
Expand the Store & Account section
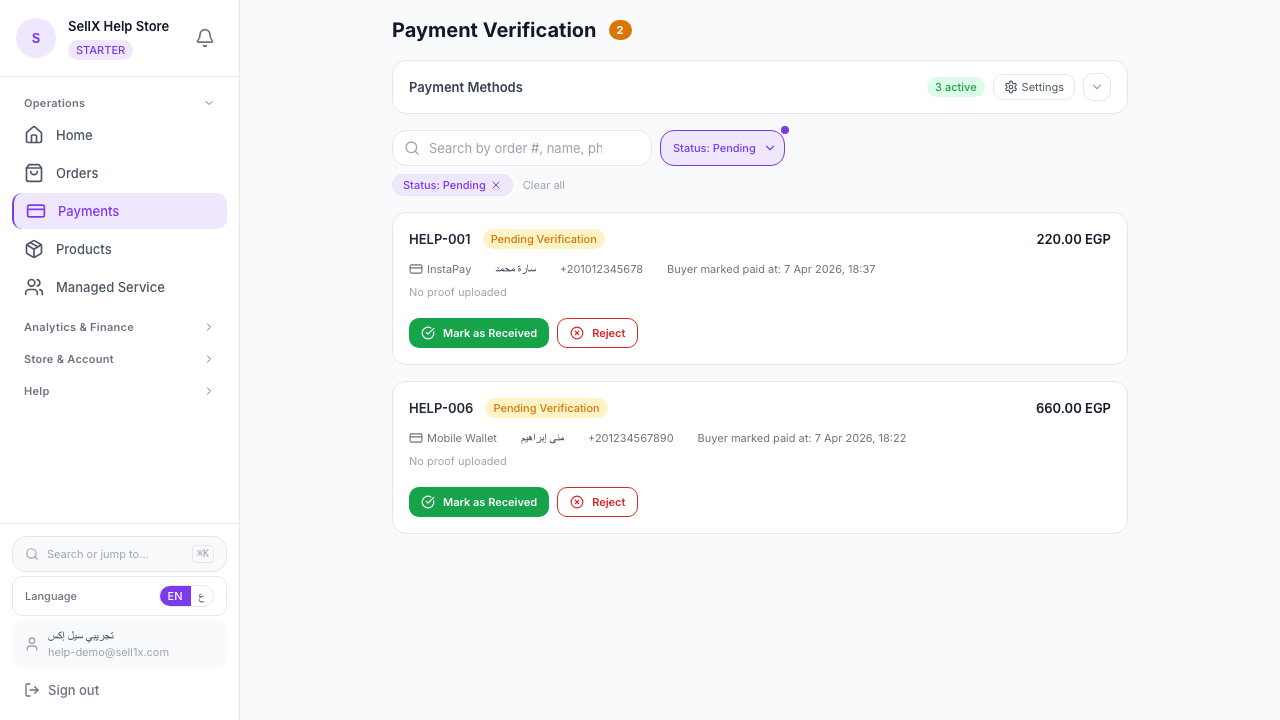[119, 359]
